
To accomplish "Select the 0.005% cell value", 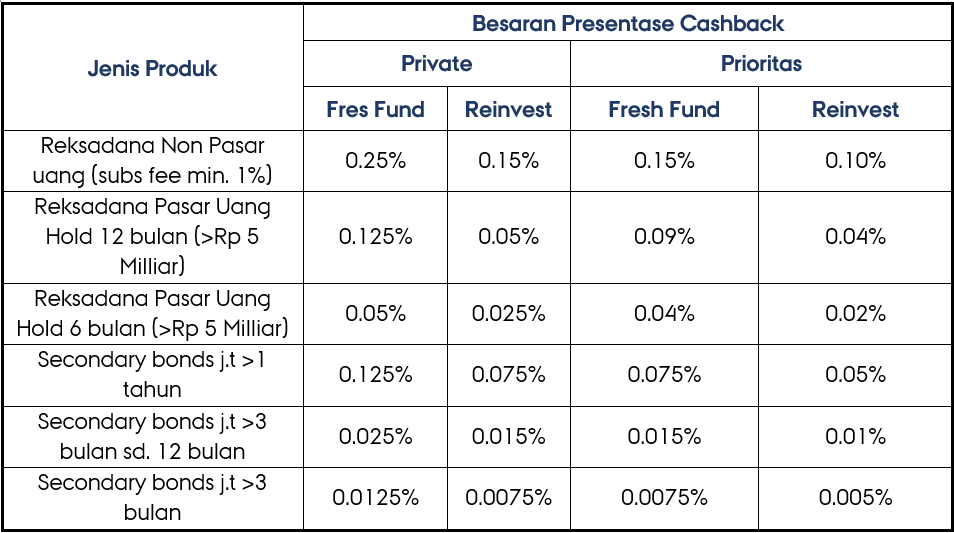I will 855,497.
